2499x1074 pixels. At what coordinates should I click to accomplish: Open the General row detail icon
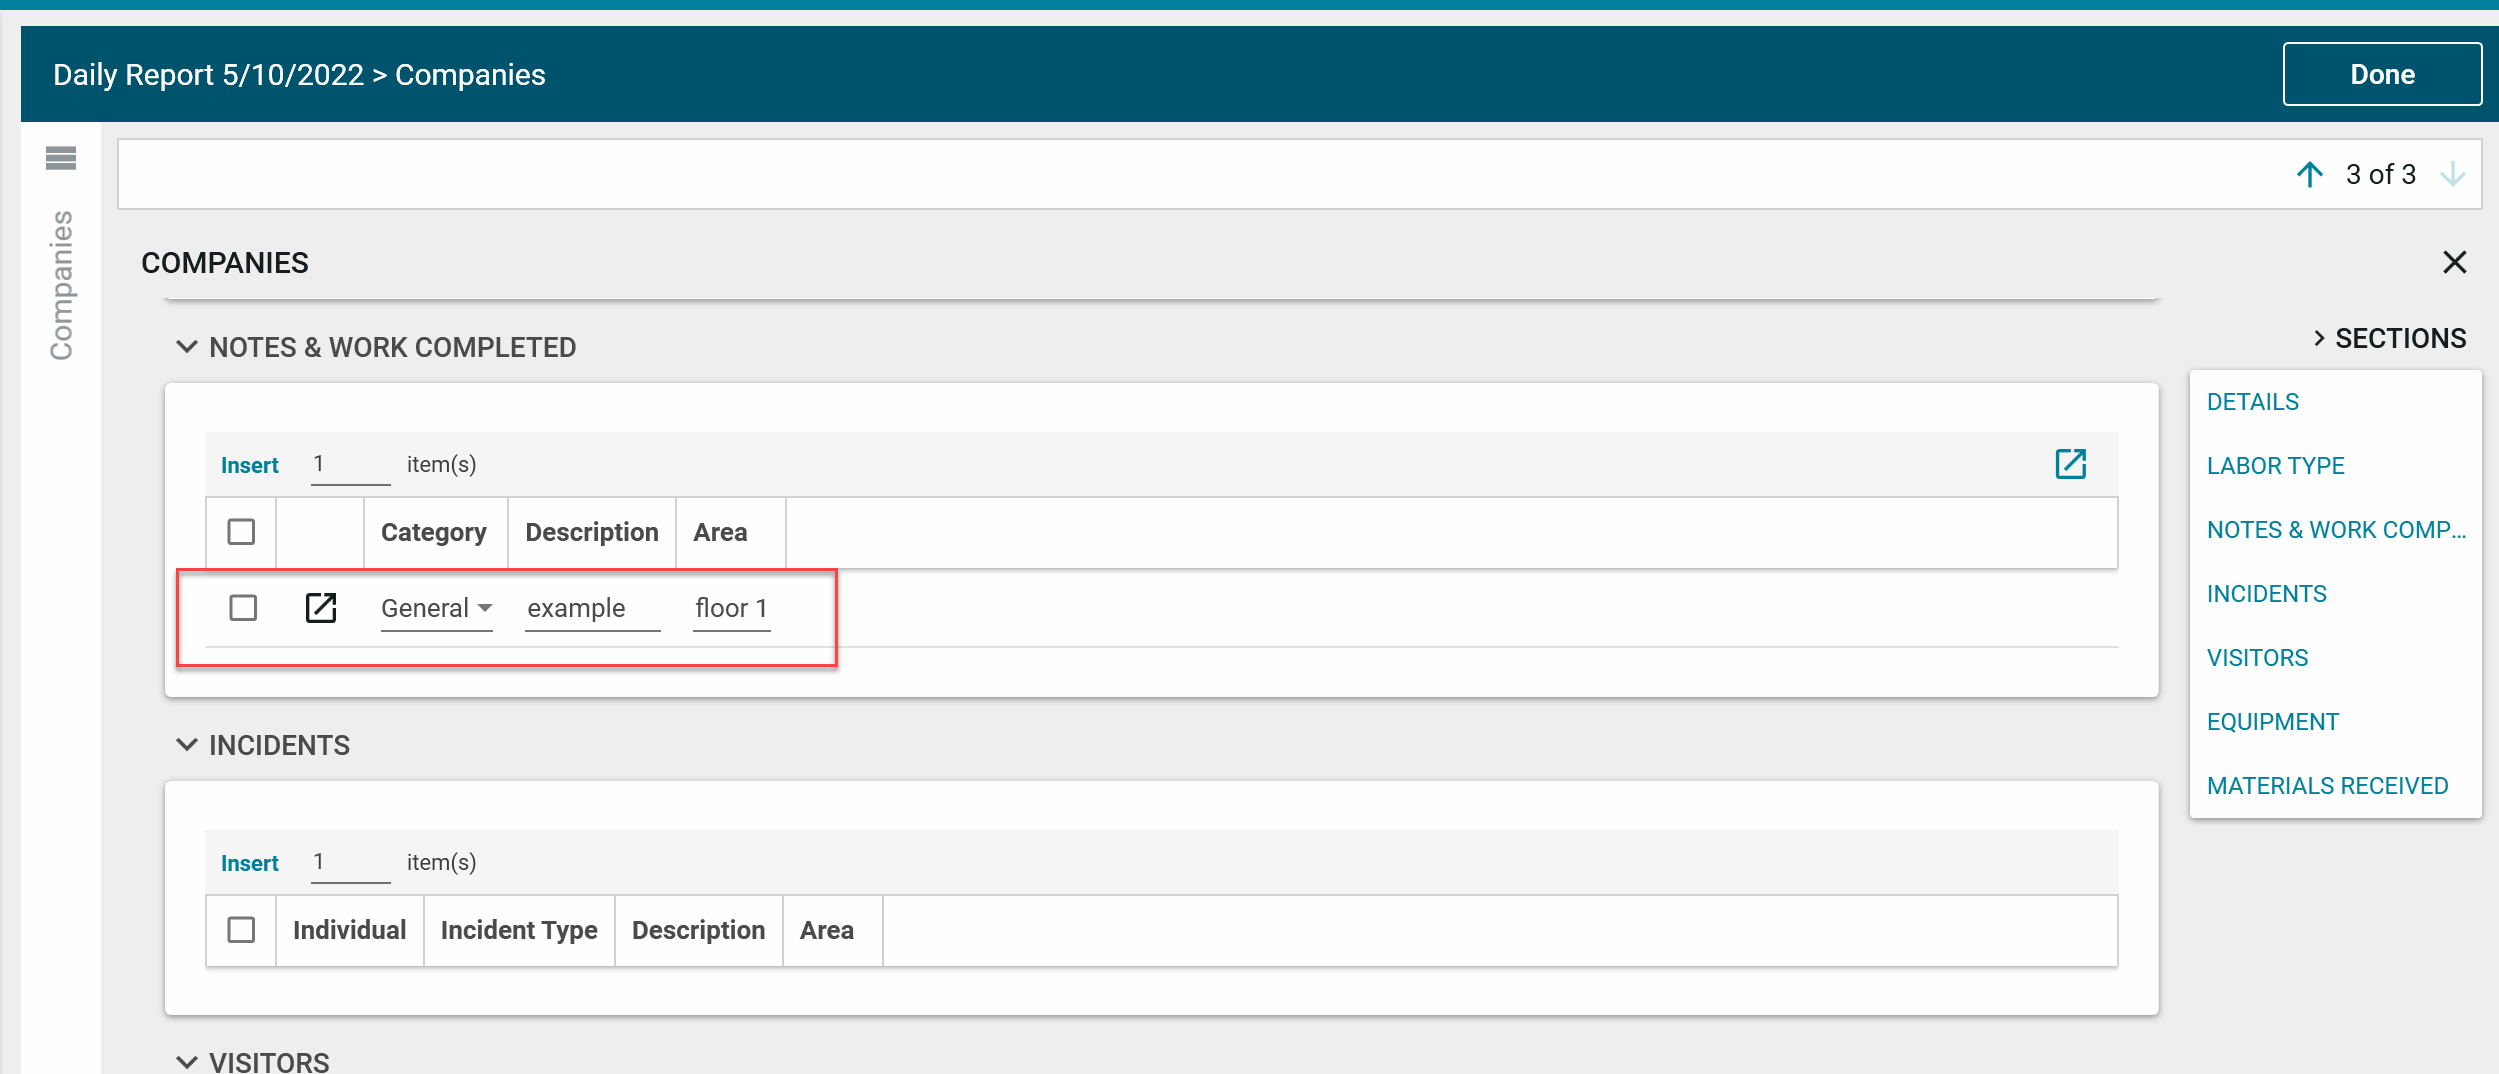pos(320,608)
